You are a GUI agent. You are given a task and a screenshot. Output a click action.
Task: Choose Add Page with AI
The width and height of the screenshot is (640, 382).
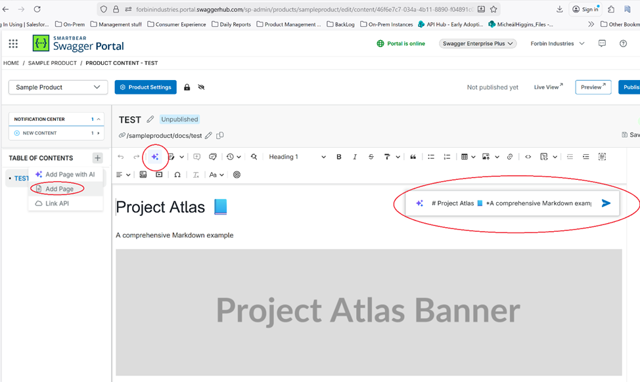(65, 174)
